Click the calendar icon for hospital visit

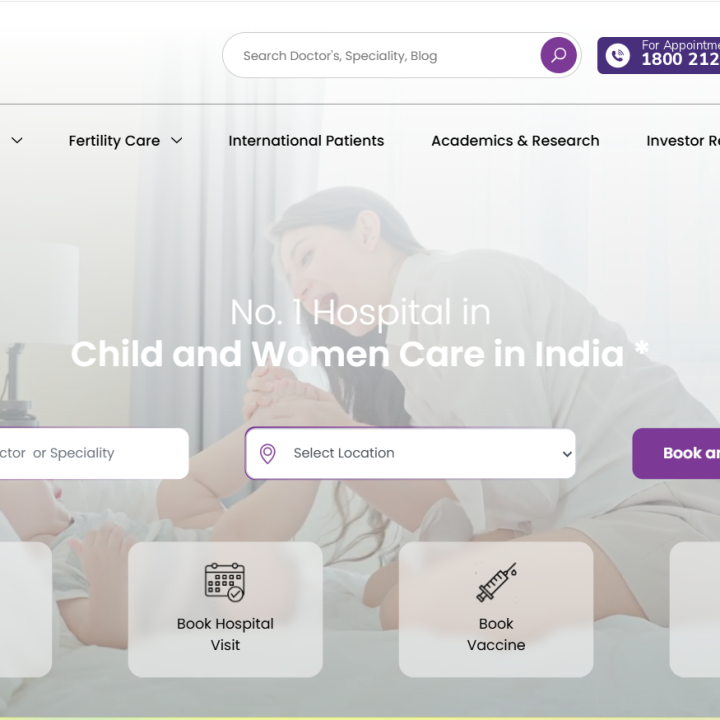(225, 582)
